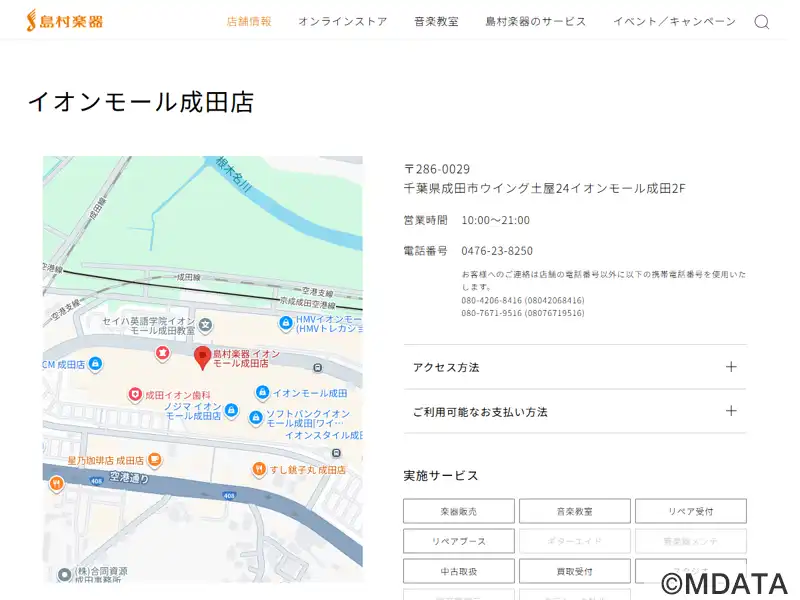Click the 成田イオン歯科 dental marker

coord(136,395)
